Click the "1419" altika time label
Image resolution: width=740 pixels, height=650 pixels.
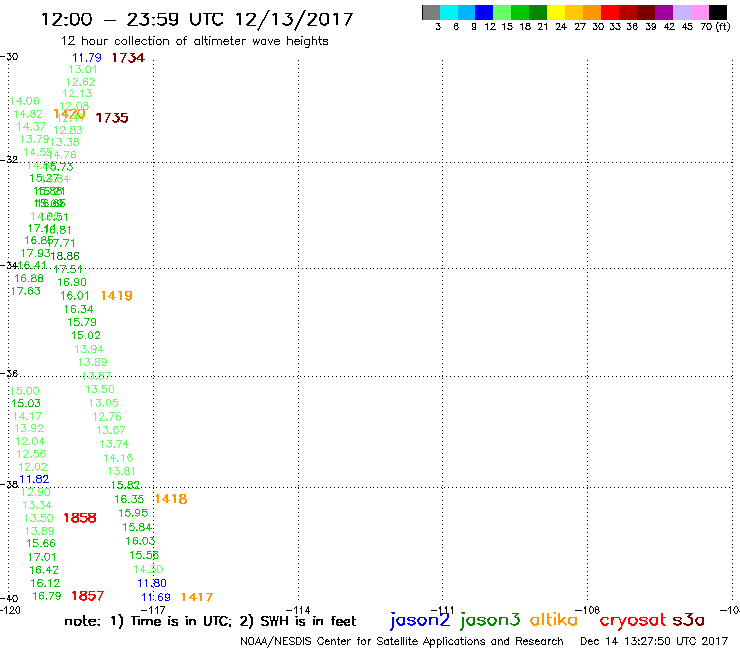pyautogui.click(x=117, y=295)
